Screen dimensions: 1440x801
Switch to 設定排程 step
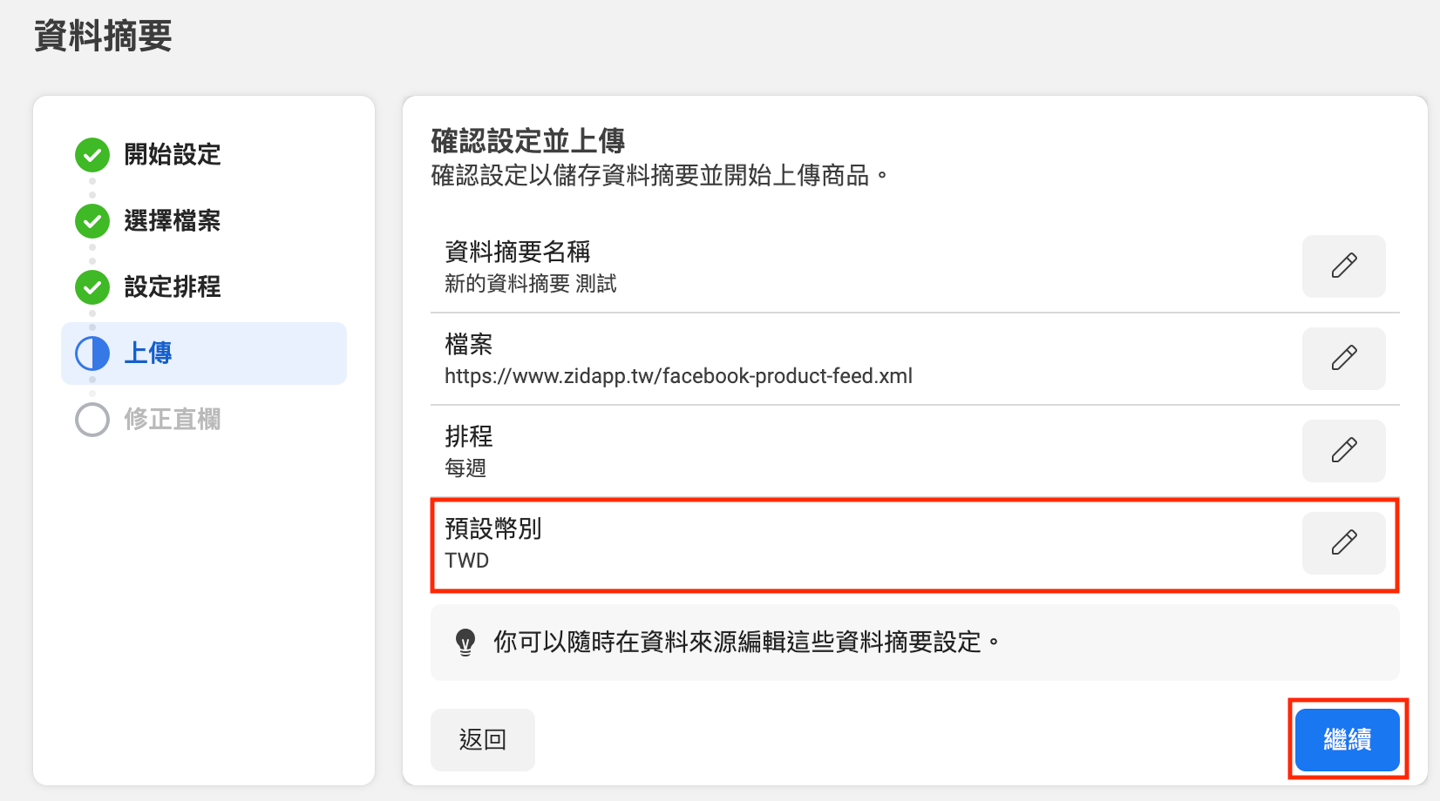click(x=172, y=287)
